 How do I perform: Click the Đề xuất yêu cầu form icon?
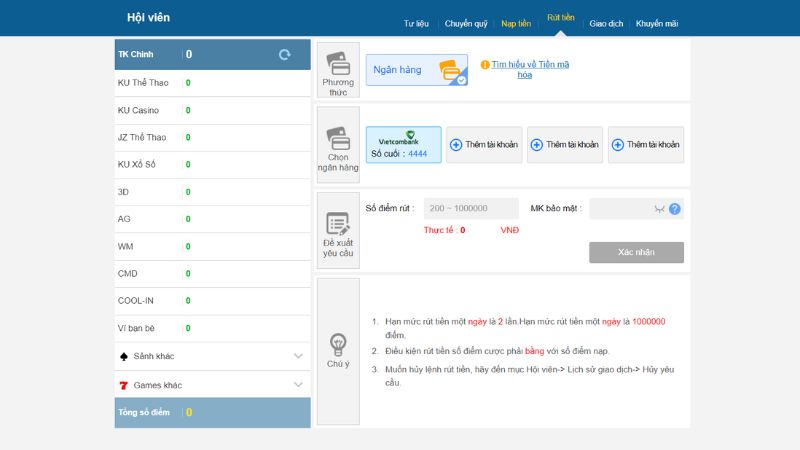point(338,223)
